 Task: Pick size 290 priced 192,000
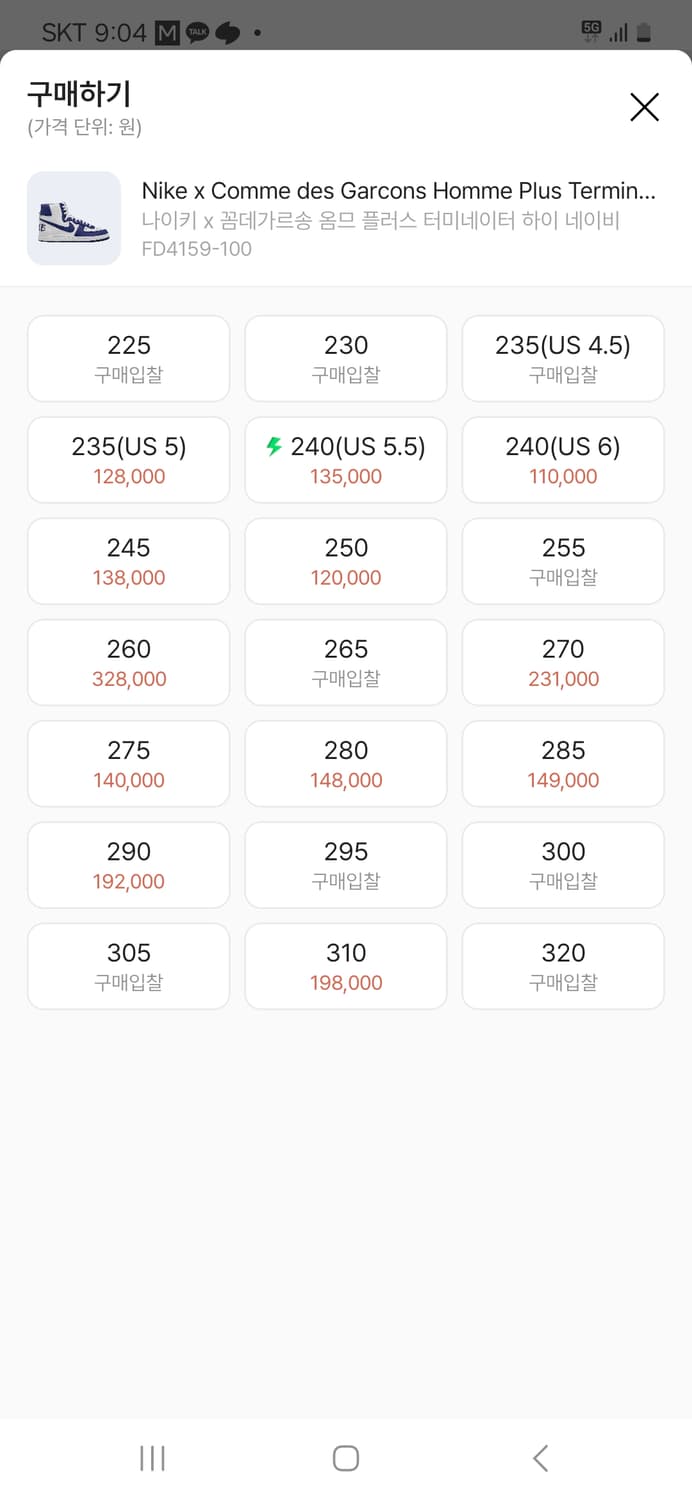pos(128,865)
